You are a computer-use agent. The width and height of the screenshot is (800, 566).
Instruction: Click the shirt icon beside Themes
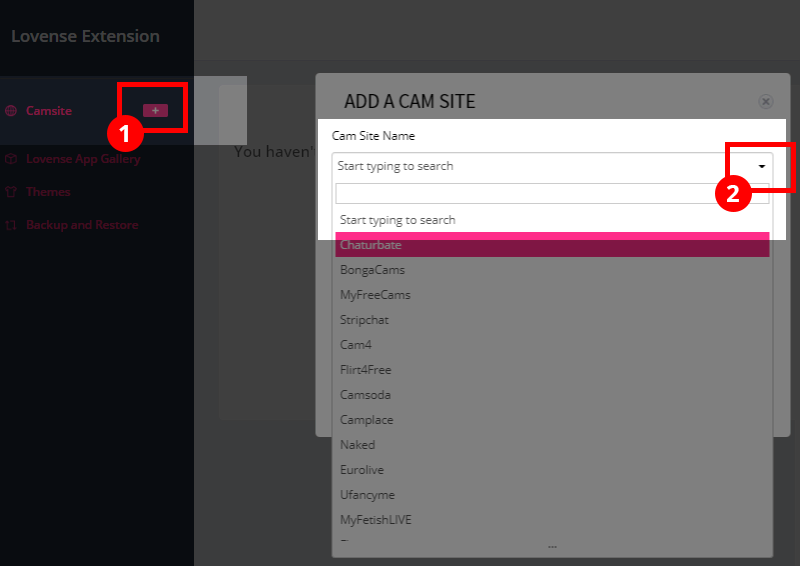point(11,192)
